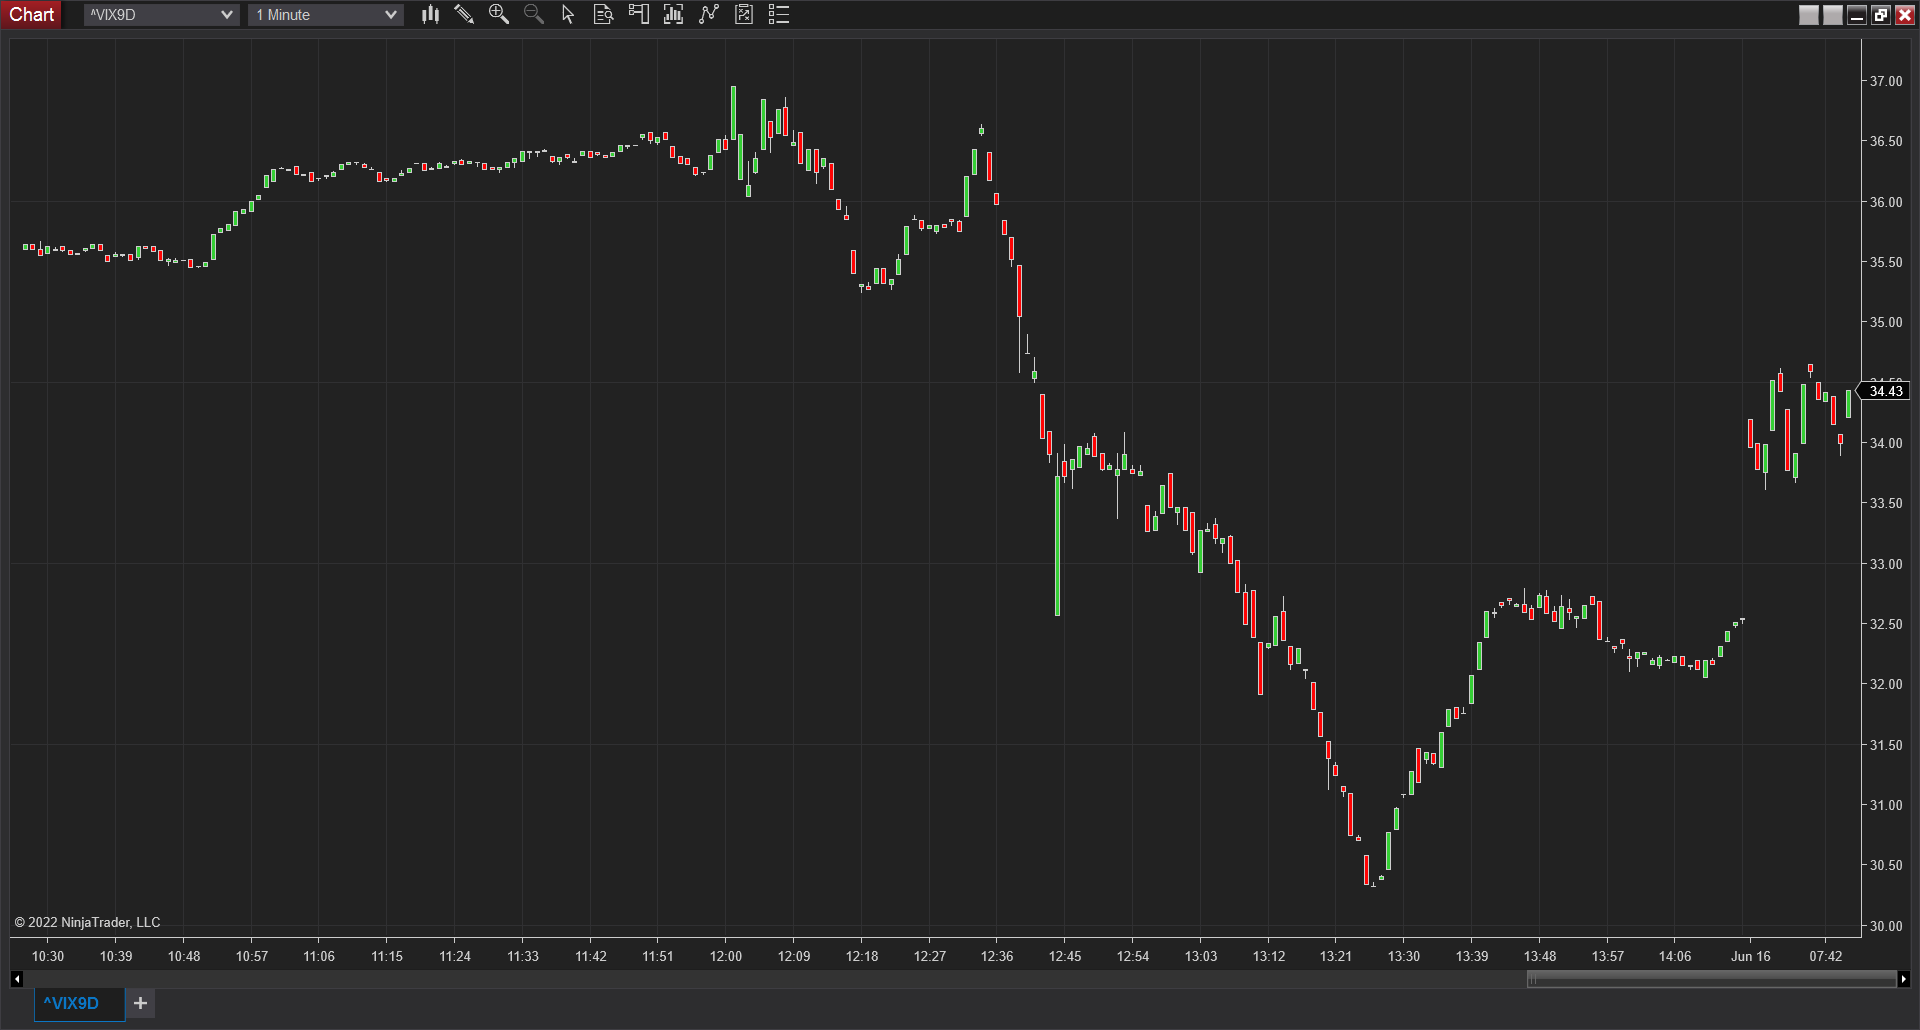Image resolution: width=1920 pixels, height=1030 pixels.
Task: Open the list settings icon in toolbar
Action: click(779, 14)
